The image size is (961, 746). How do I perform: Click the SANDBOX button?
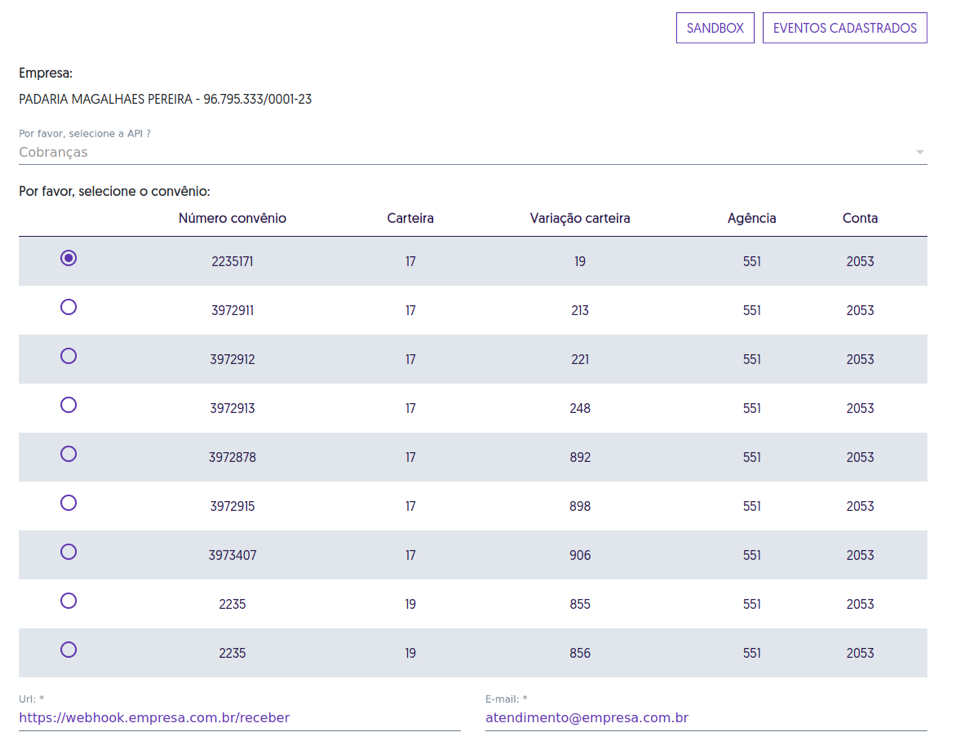(715, 28)
